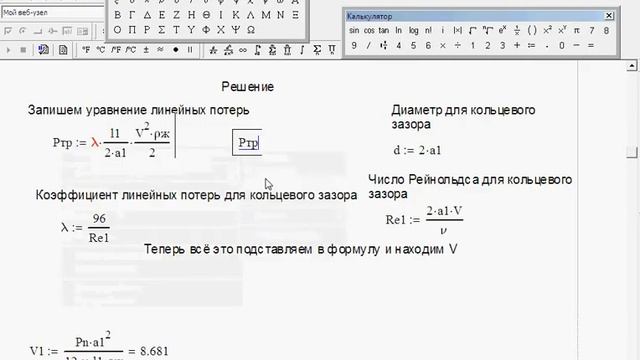The image size is (640, 360).
Task: Click the °F temperature unit button
Action: pyautogui.click(x=86, y=50)
